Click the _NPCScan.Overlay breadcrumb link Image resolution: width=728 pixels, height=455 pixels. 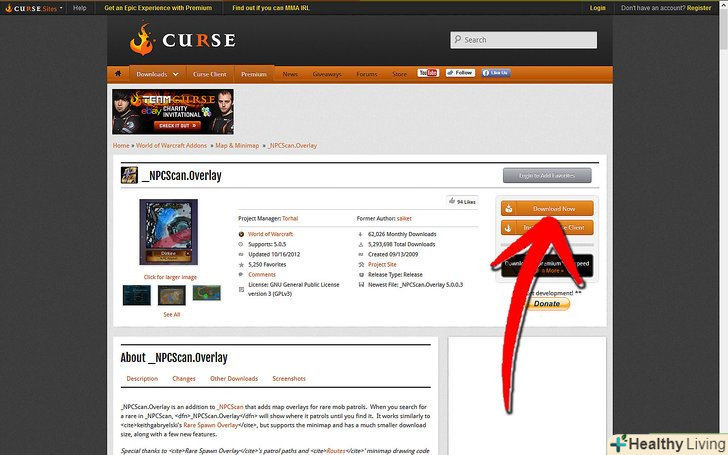click(292, 145)
